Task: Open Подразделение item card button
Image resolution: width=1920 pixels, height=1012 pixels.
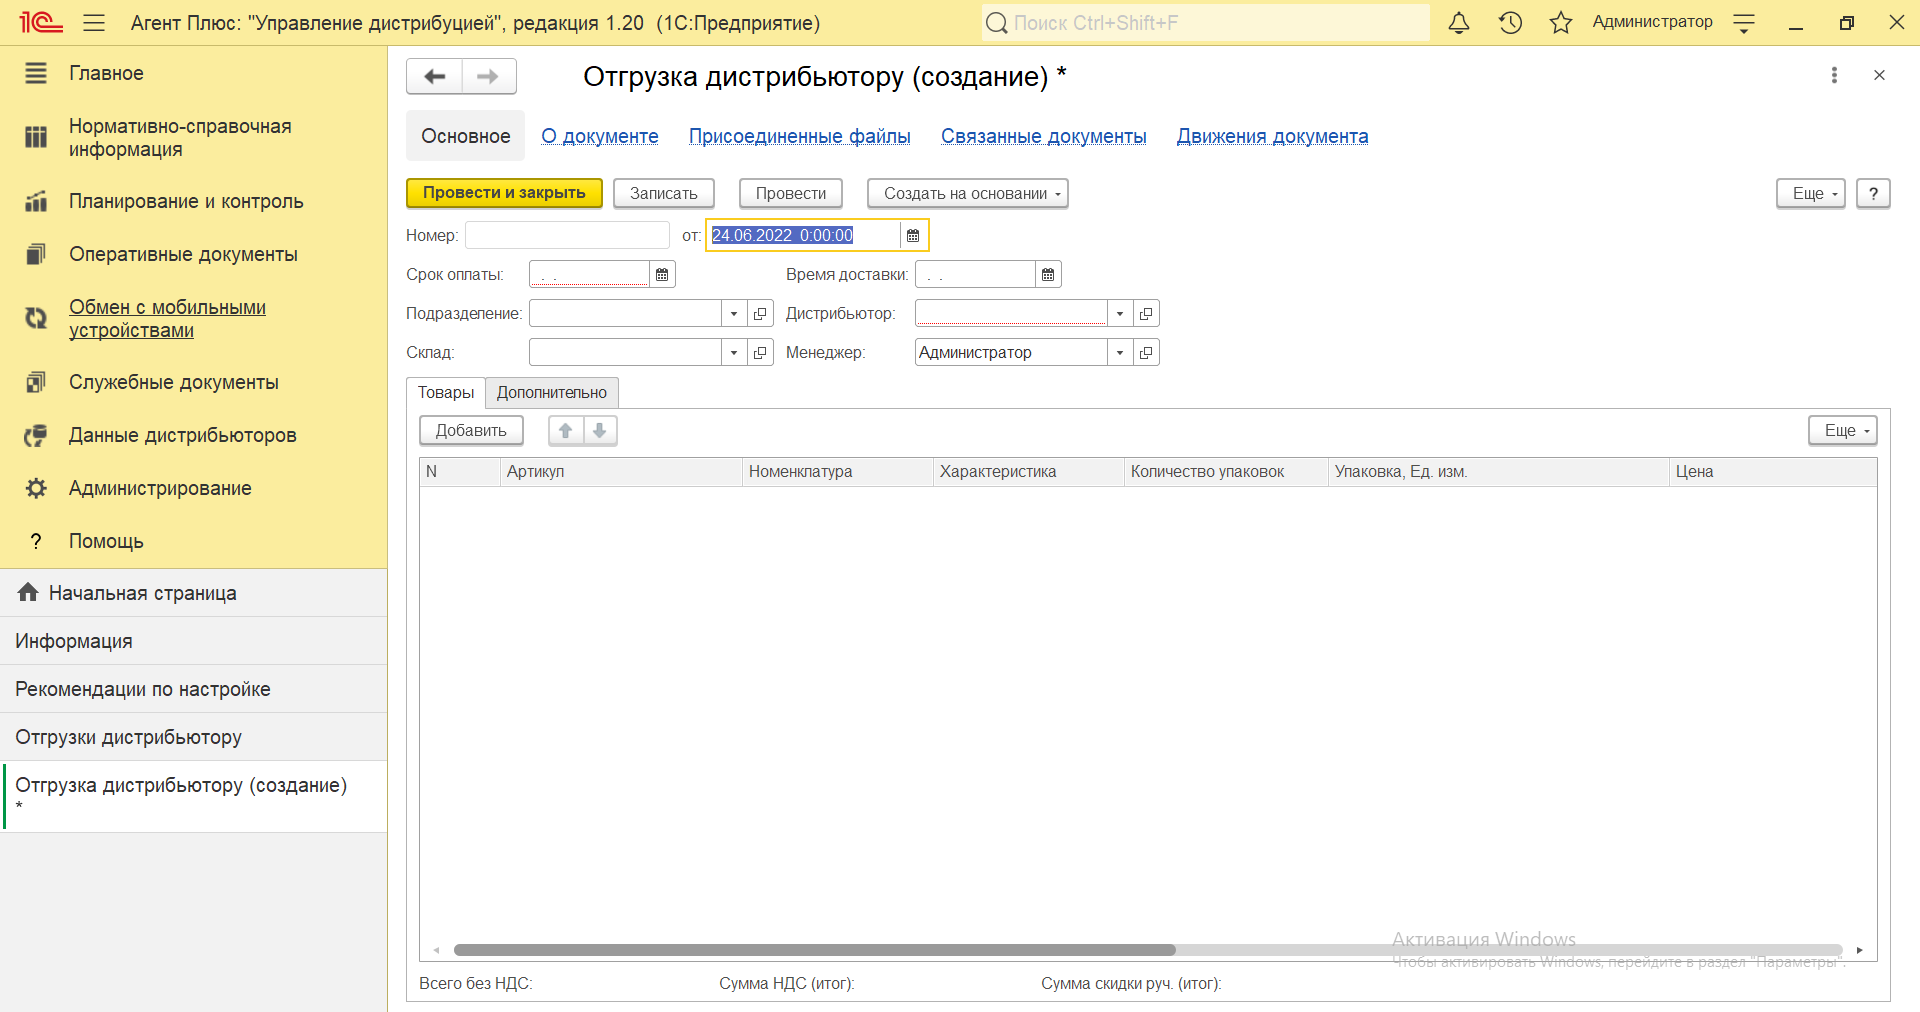Action: point(760,313)
